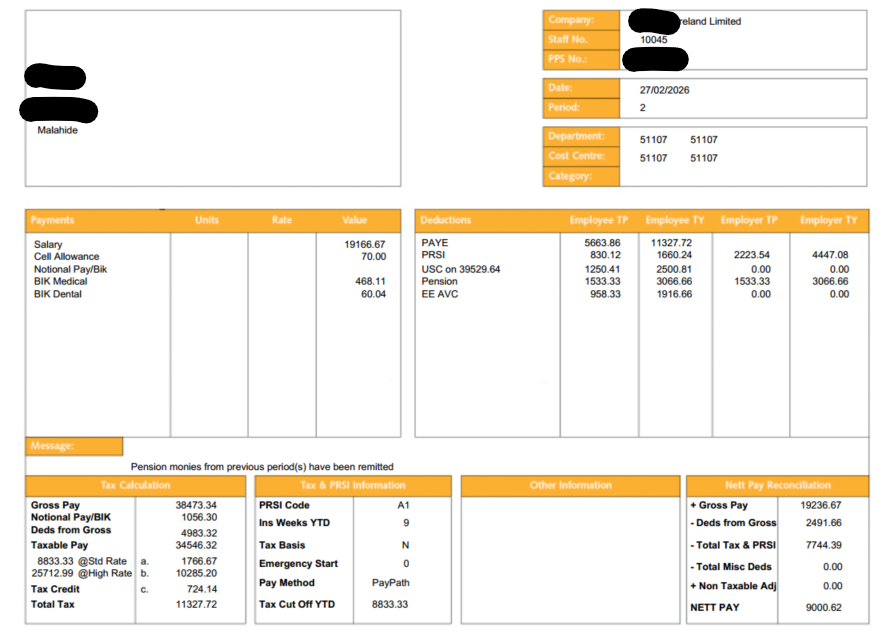Viewport: 884px width, 635px height.
Task: Click the PPS No. field label
Action: tap(568, 59)
